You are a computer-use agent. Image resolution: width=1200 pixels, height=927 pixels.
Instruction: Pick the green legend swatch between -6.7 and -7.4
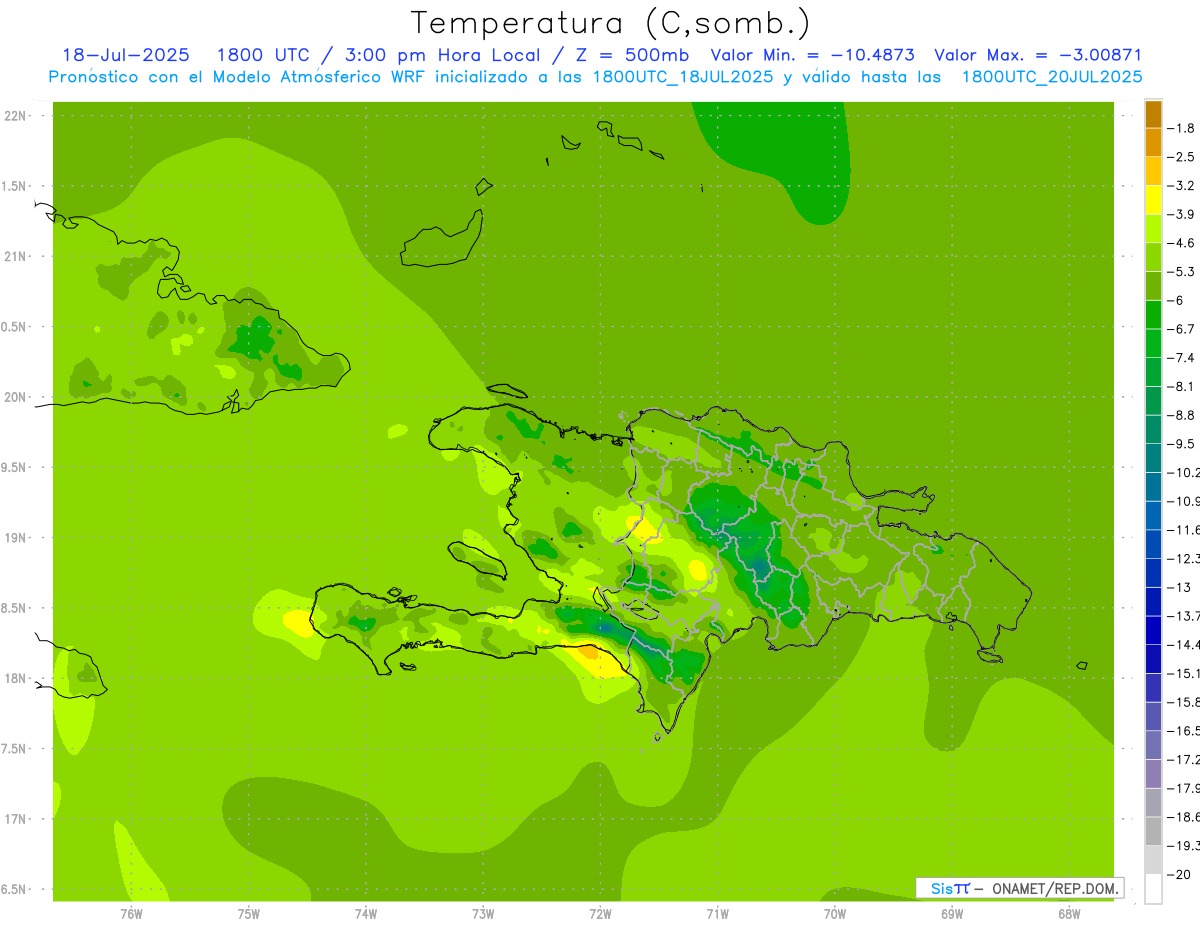pos(1153,344)
